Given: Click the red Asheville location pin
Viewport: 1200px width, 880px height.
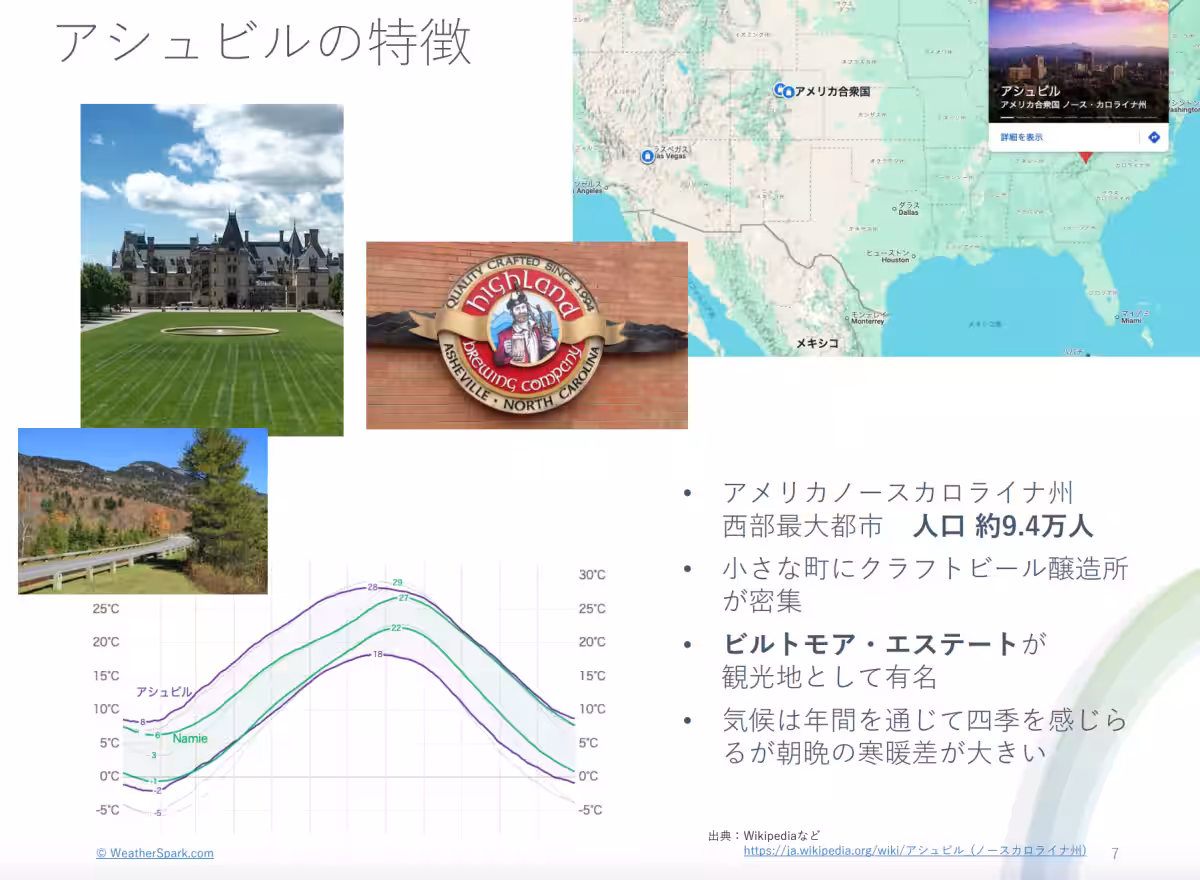Looking at the screenshot, I should (x=1084, y=159).
